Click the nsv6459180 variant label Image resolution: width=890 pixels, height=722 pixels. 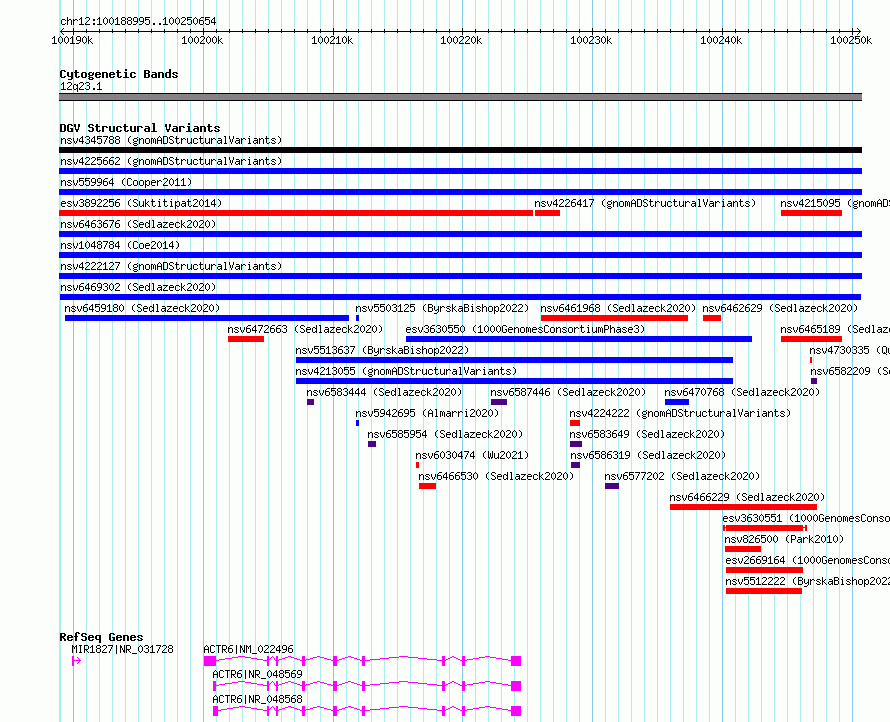142,308
